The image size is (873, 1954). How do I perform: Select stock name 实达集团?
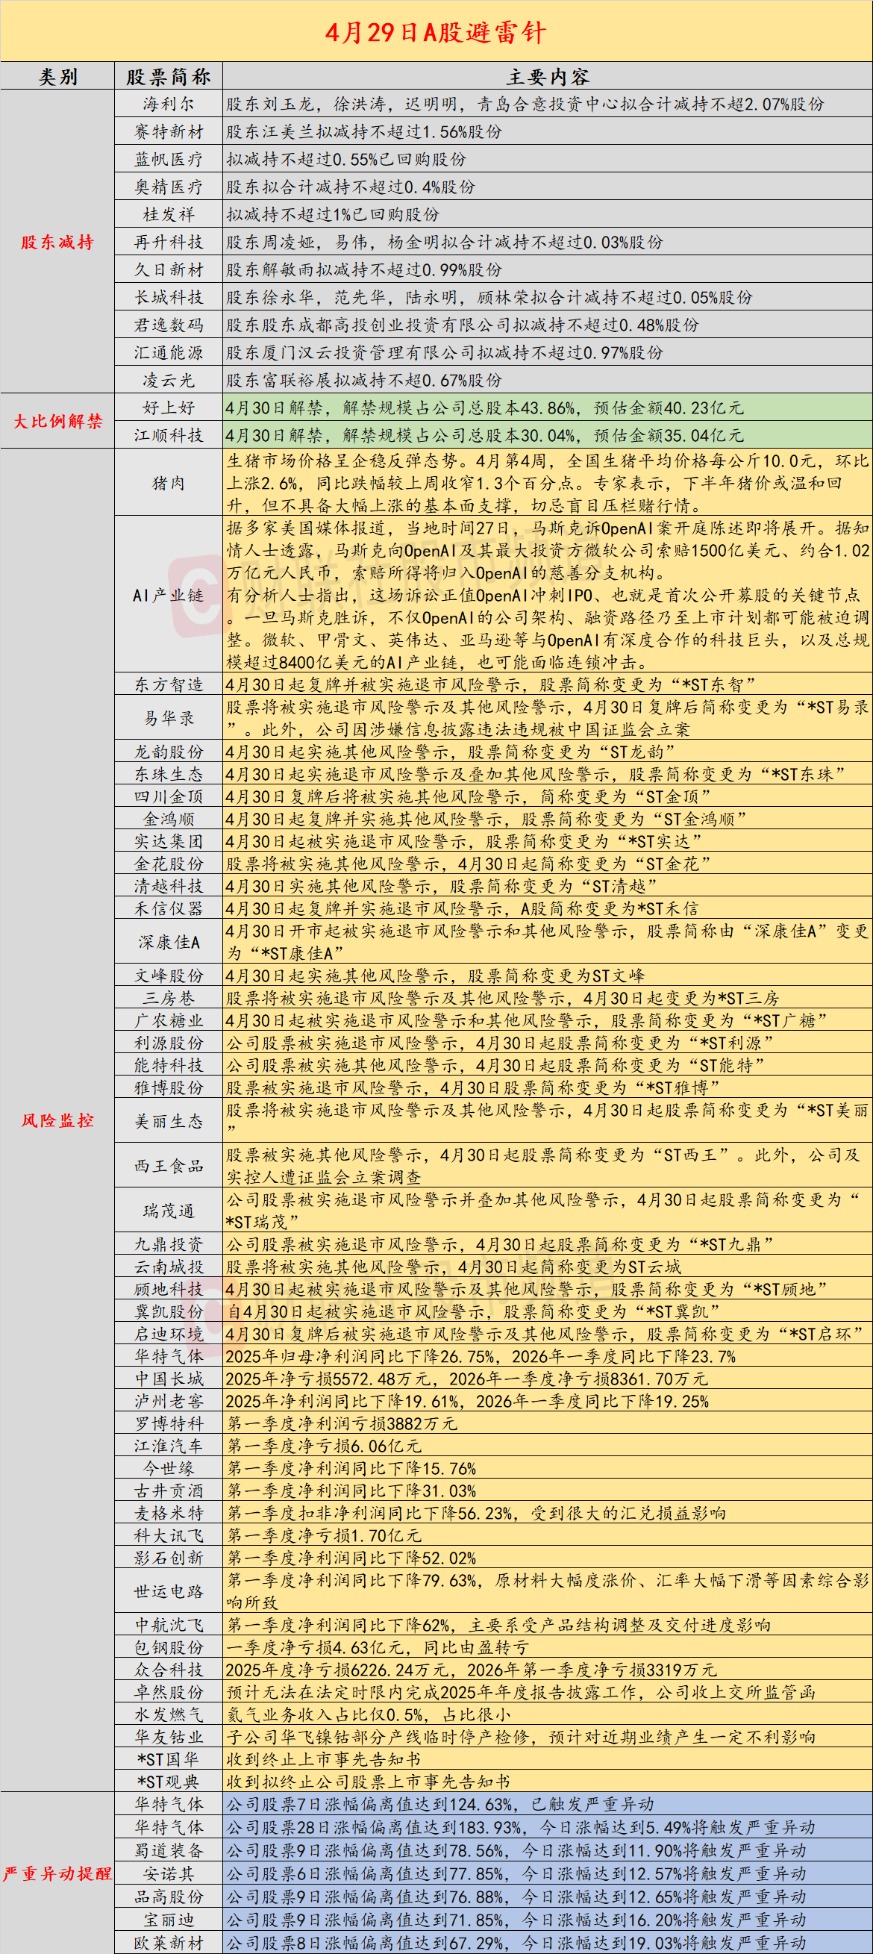pyautogui.click(x=169, y=842)
